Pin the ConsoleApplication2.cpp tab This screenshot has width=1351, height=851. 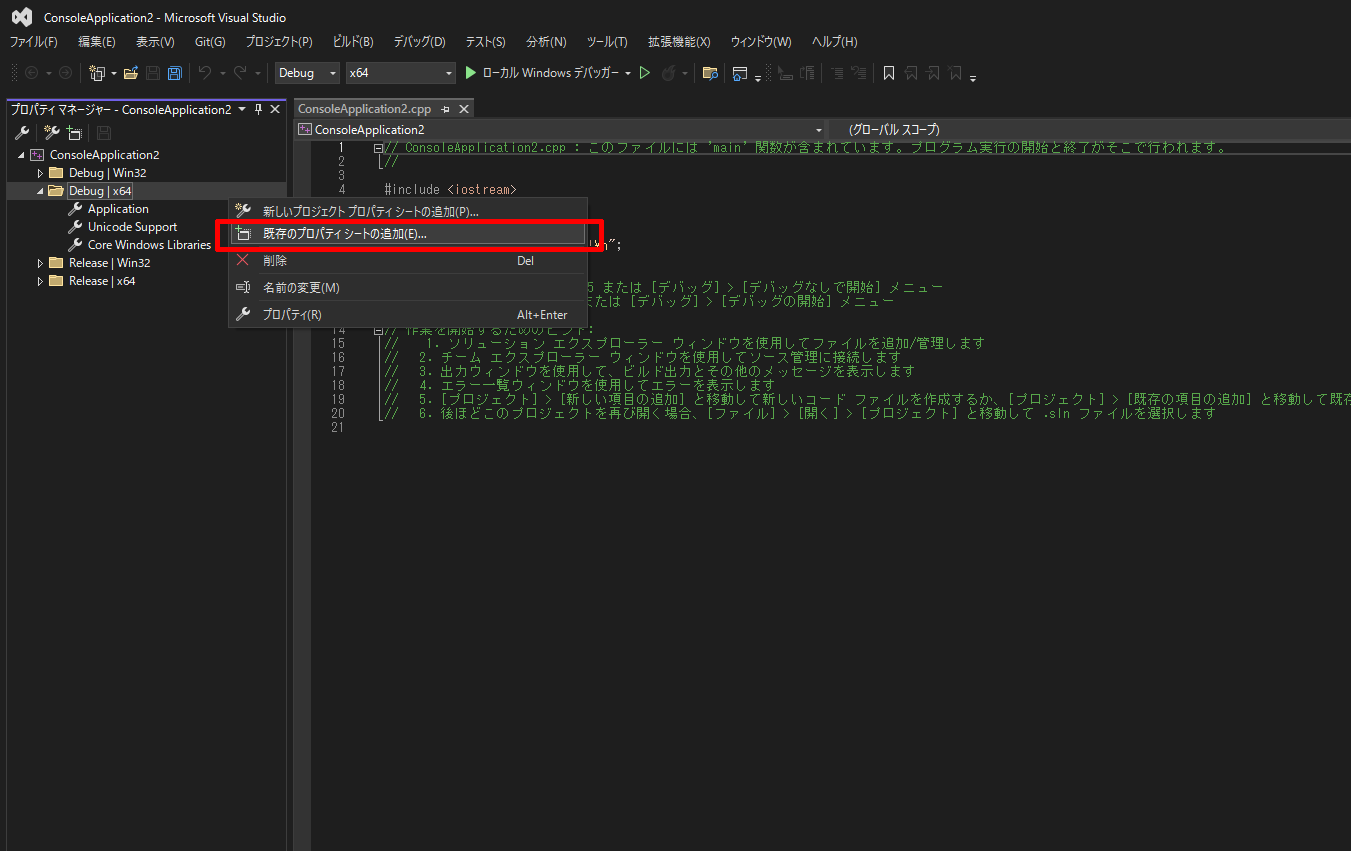tap(445, 109)
